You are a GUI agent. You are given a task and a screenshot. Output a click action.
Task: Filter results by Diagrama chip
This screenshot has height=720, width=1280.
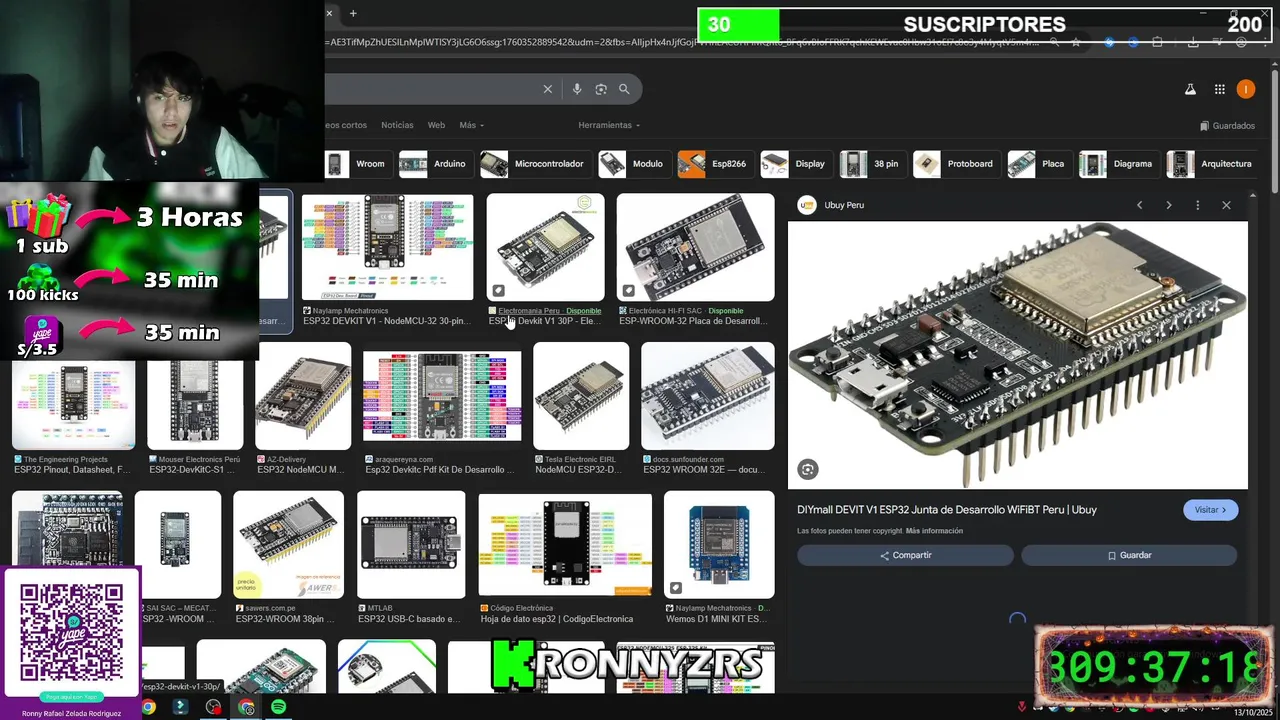(x=1118, y=164)
